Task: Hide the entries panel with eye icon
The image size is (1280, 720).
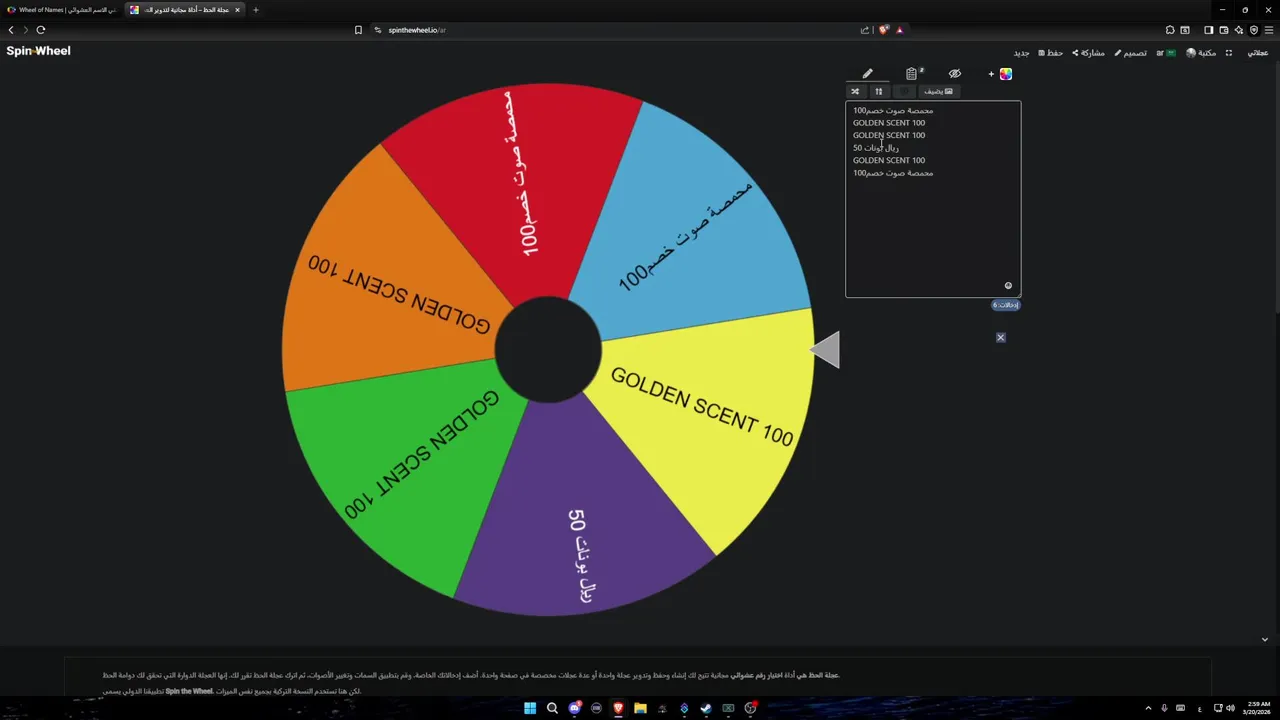Action: pos(955,74)
